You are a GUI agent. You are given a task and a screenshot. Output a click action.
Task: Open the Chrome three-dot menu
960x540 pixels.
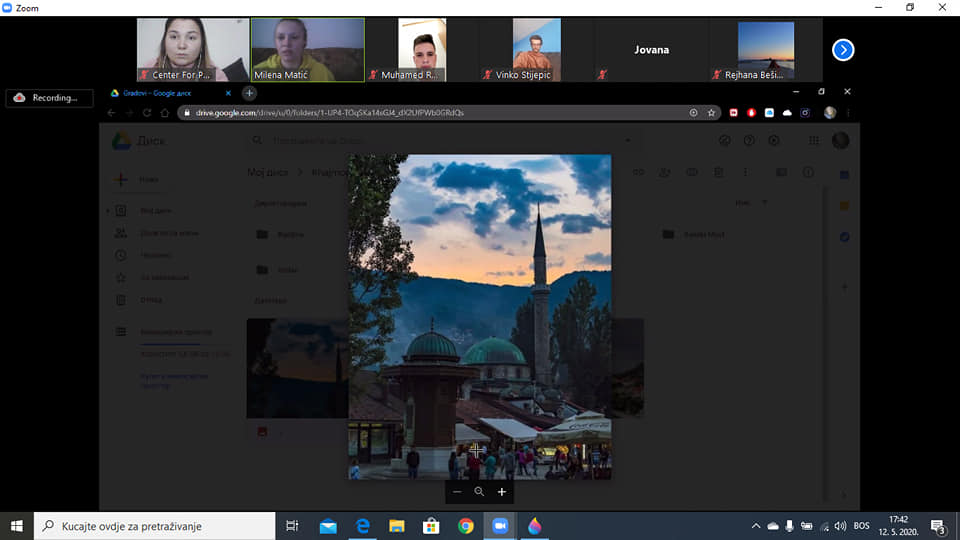[x=848, y=113]
